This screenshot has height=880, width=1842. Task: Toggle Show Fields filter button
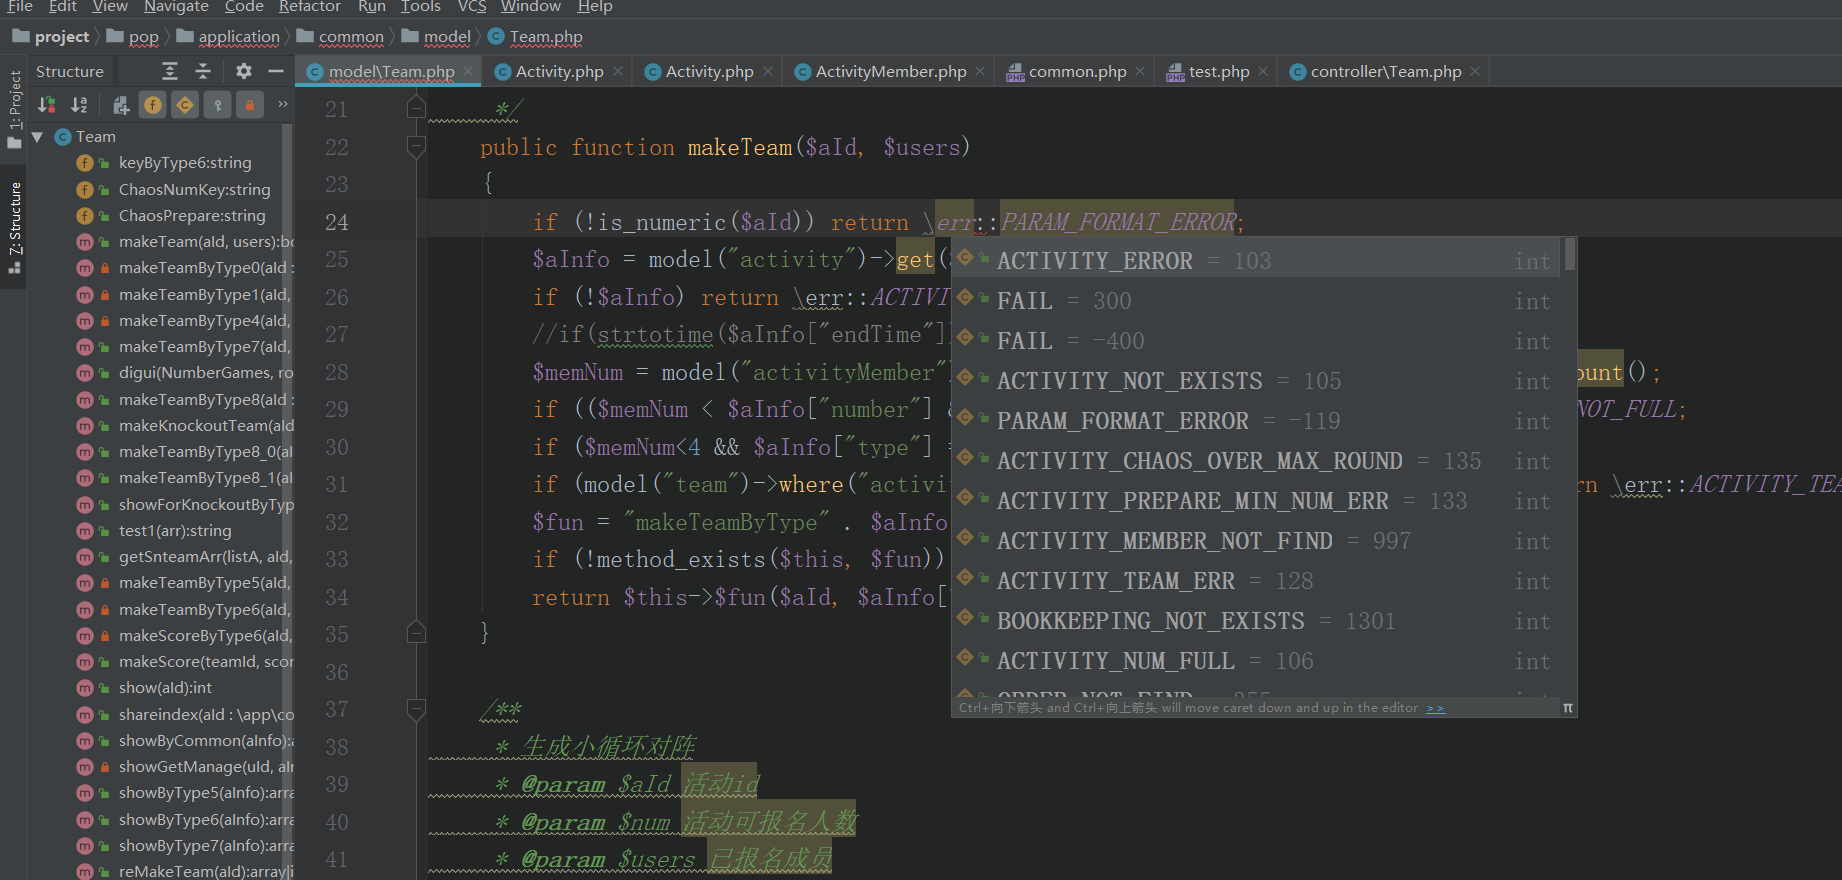[153, 105]
